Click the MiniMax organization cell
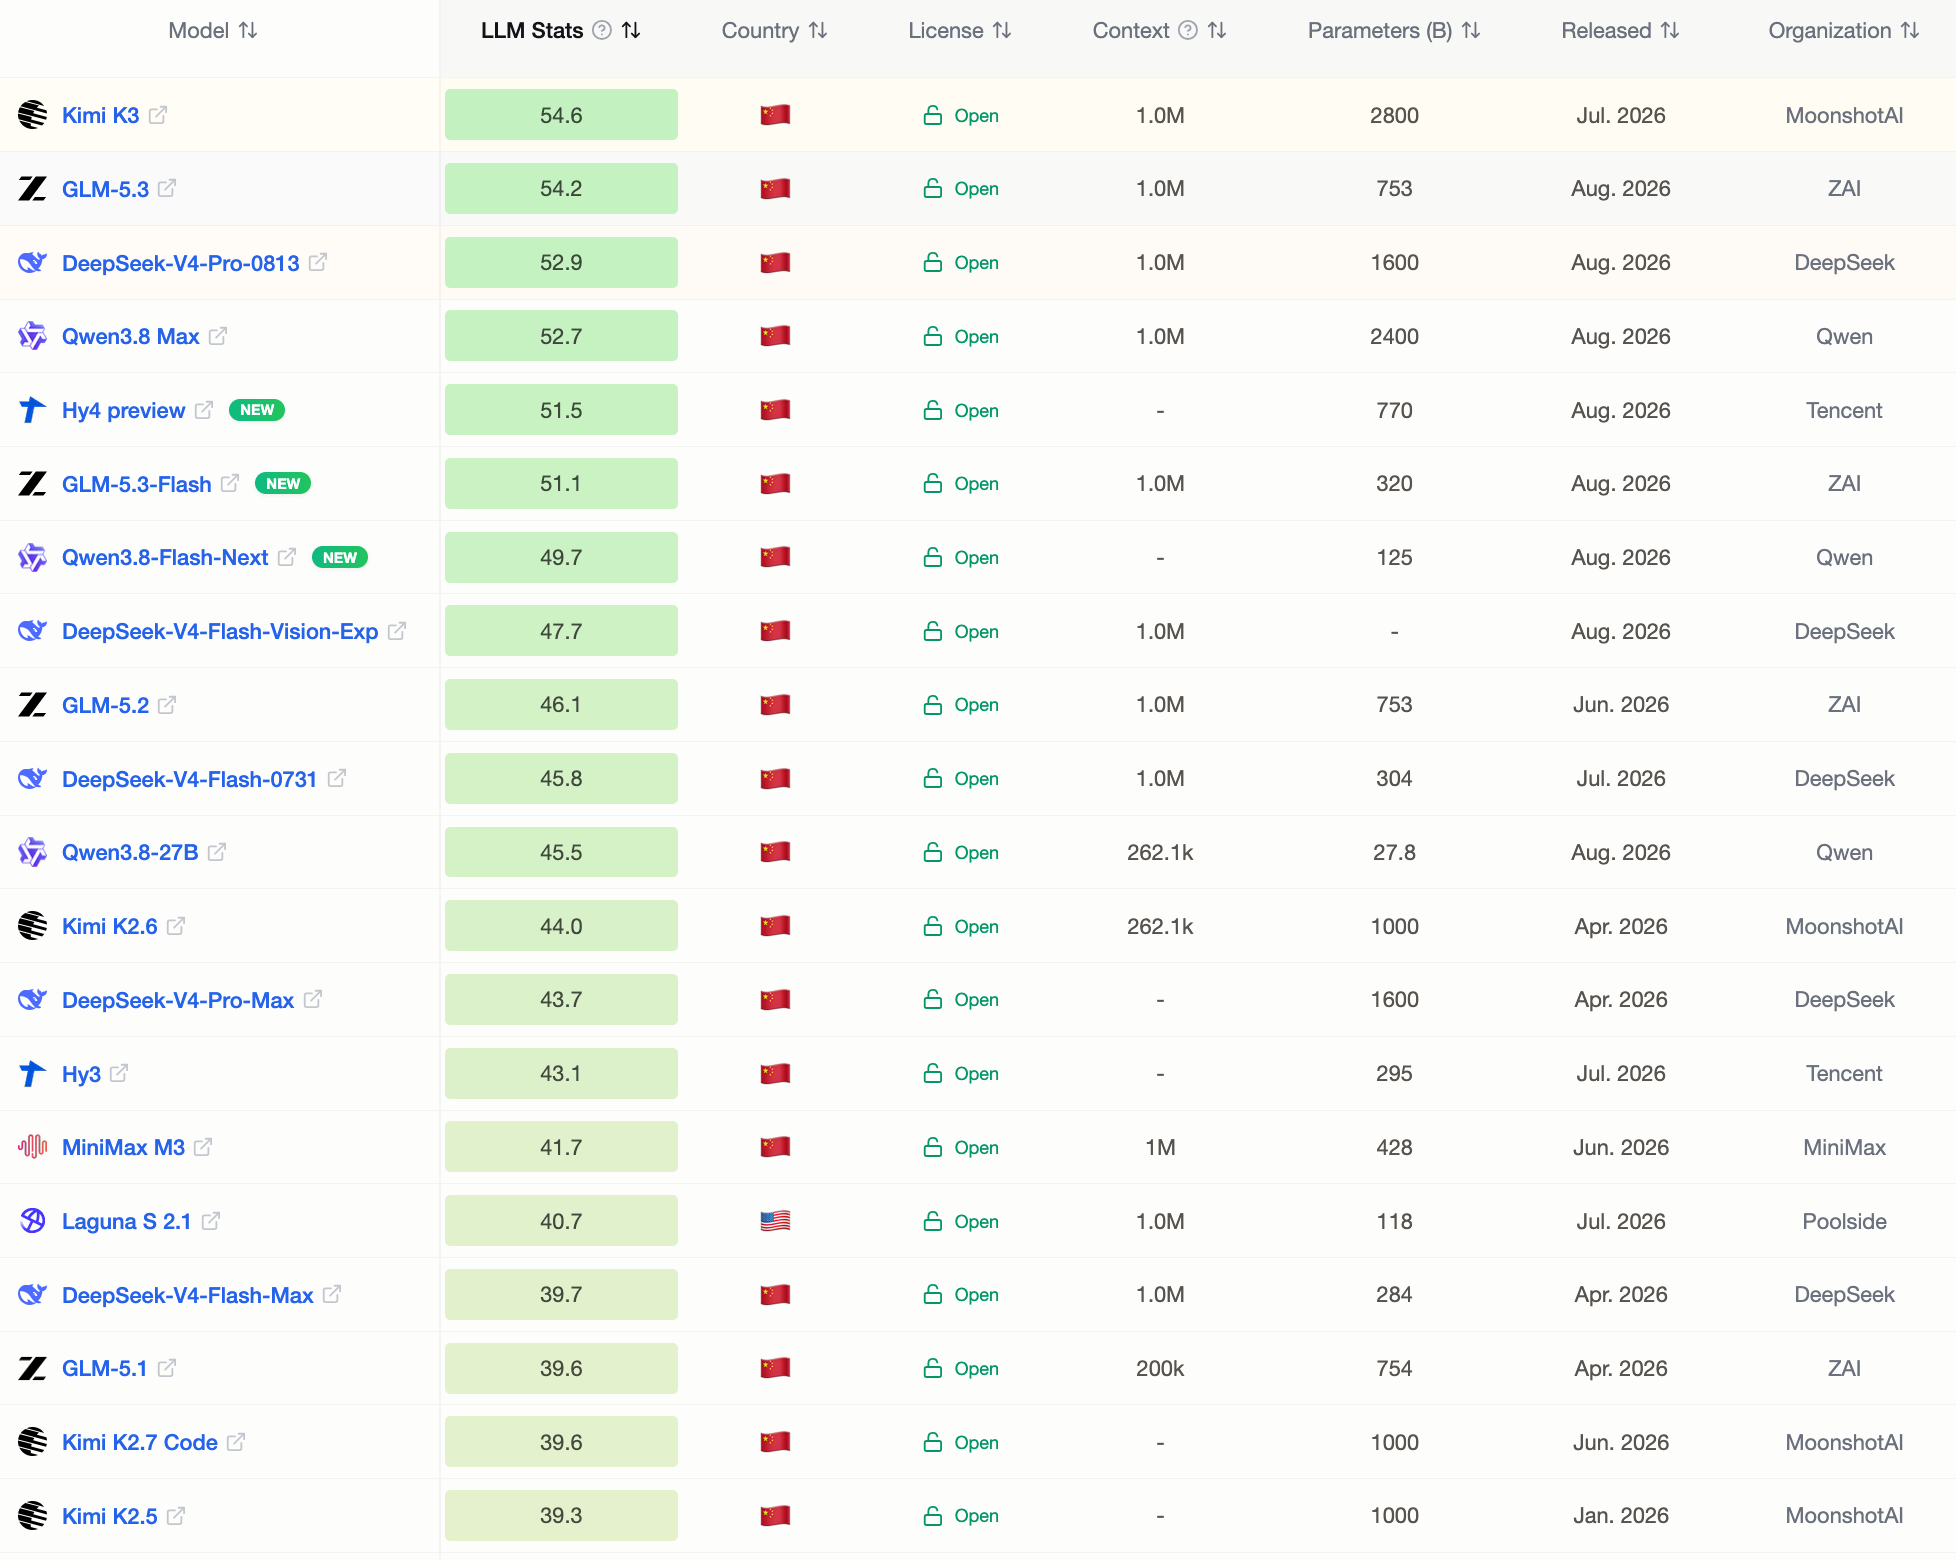1956x1560 pixels. [1844, 1147]
